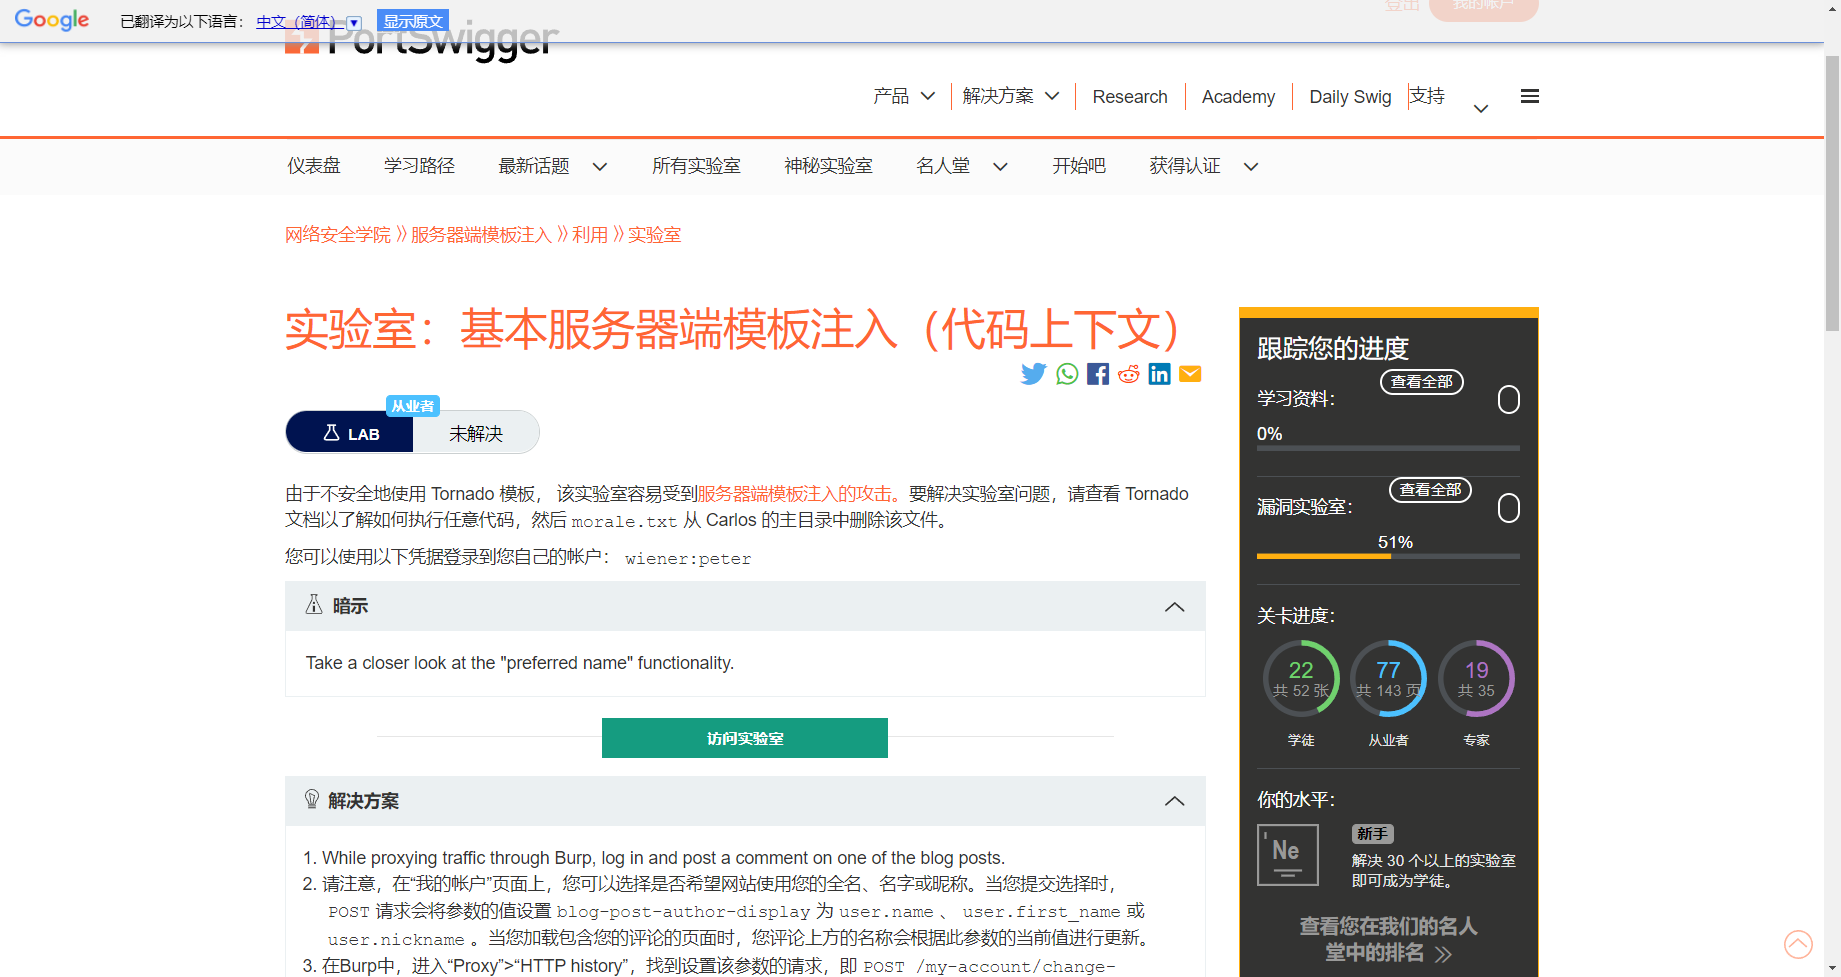Collapse the 解决方案 solution section
The height and width of the screenshot is (977, 1841).
(x=1175, y=801)
